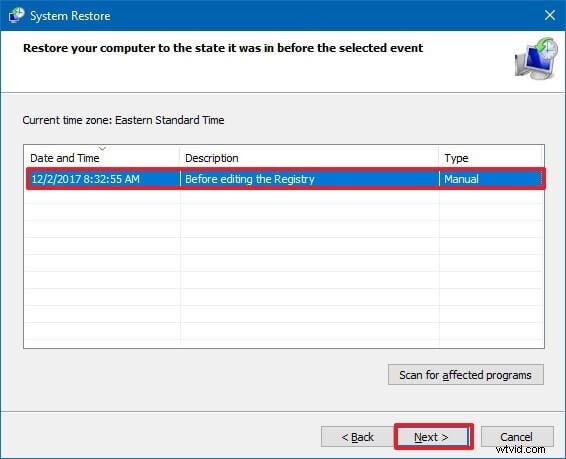Click divider between Description and Type headers

(x=439, y=158)
